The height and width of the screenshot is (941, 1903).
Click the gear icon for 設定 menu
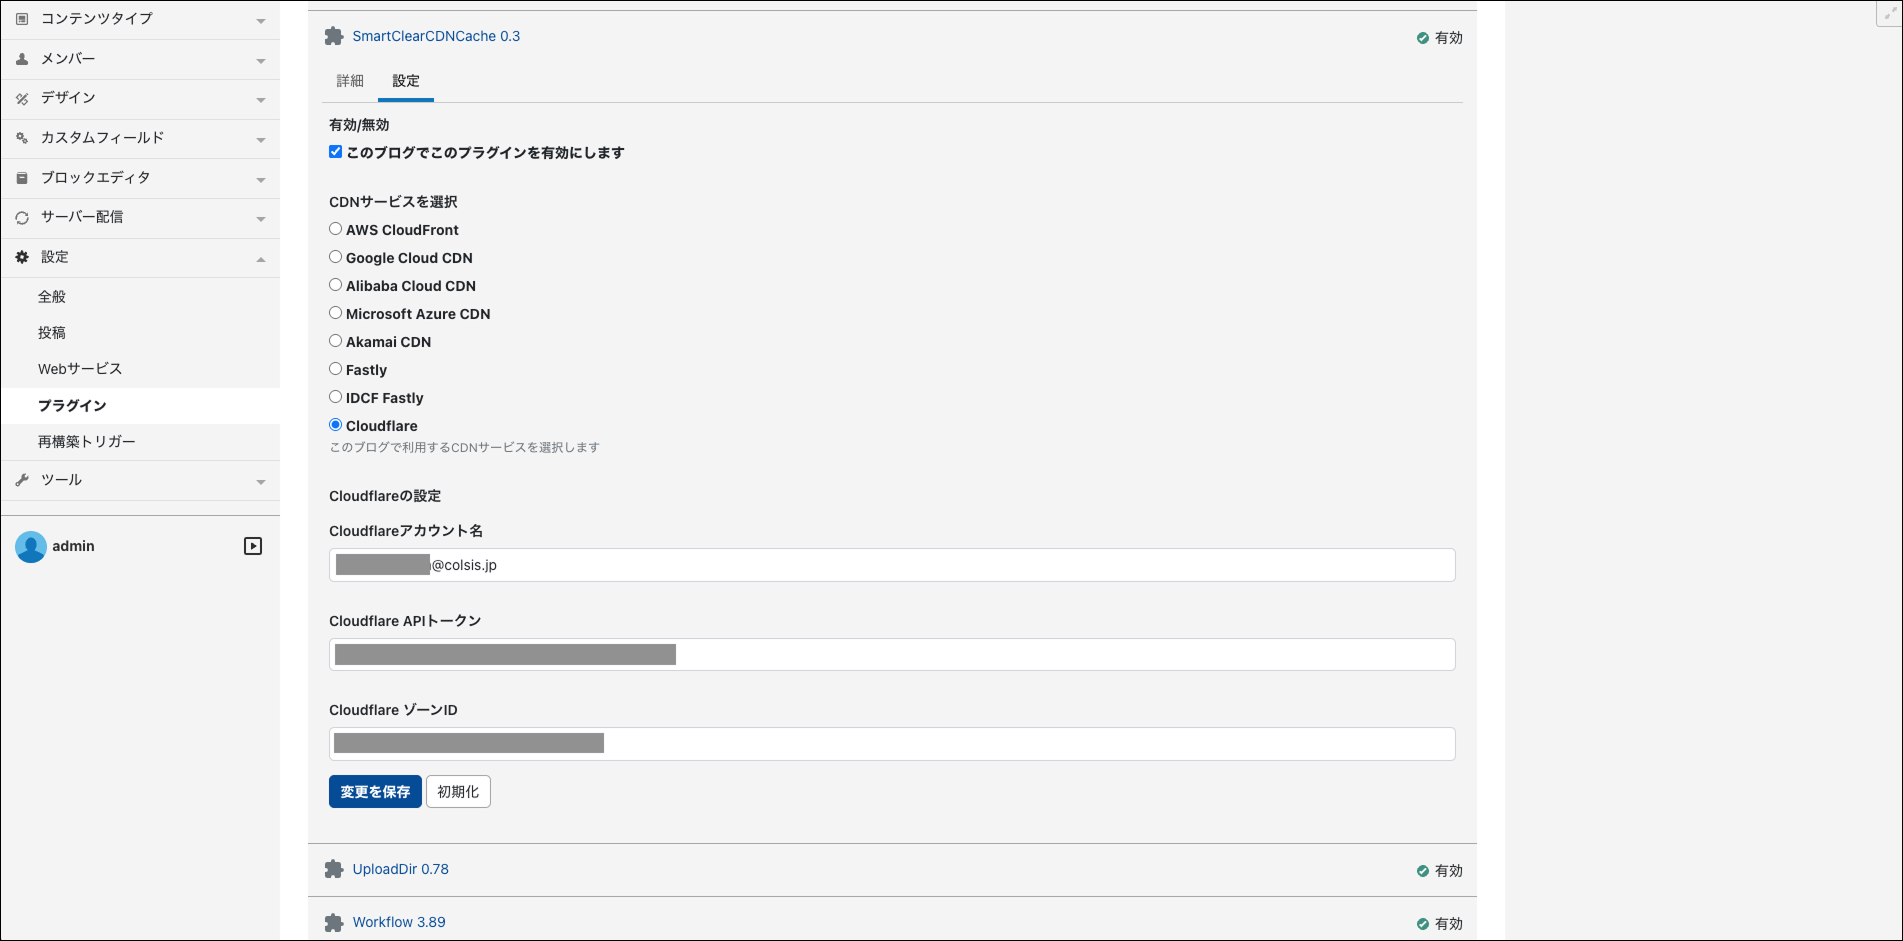click(22, 257)
